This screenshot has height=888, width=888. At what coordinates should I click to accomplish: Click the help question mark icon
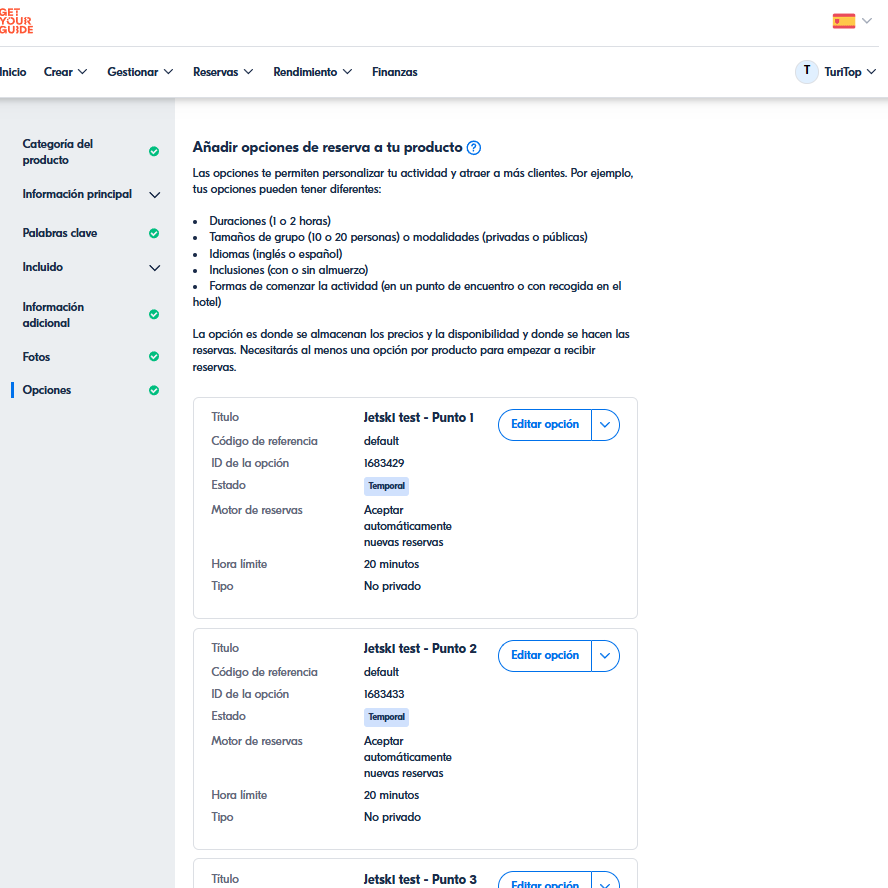[474, 148]
